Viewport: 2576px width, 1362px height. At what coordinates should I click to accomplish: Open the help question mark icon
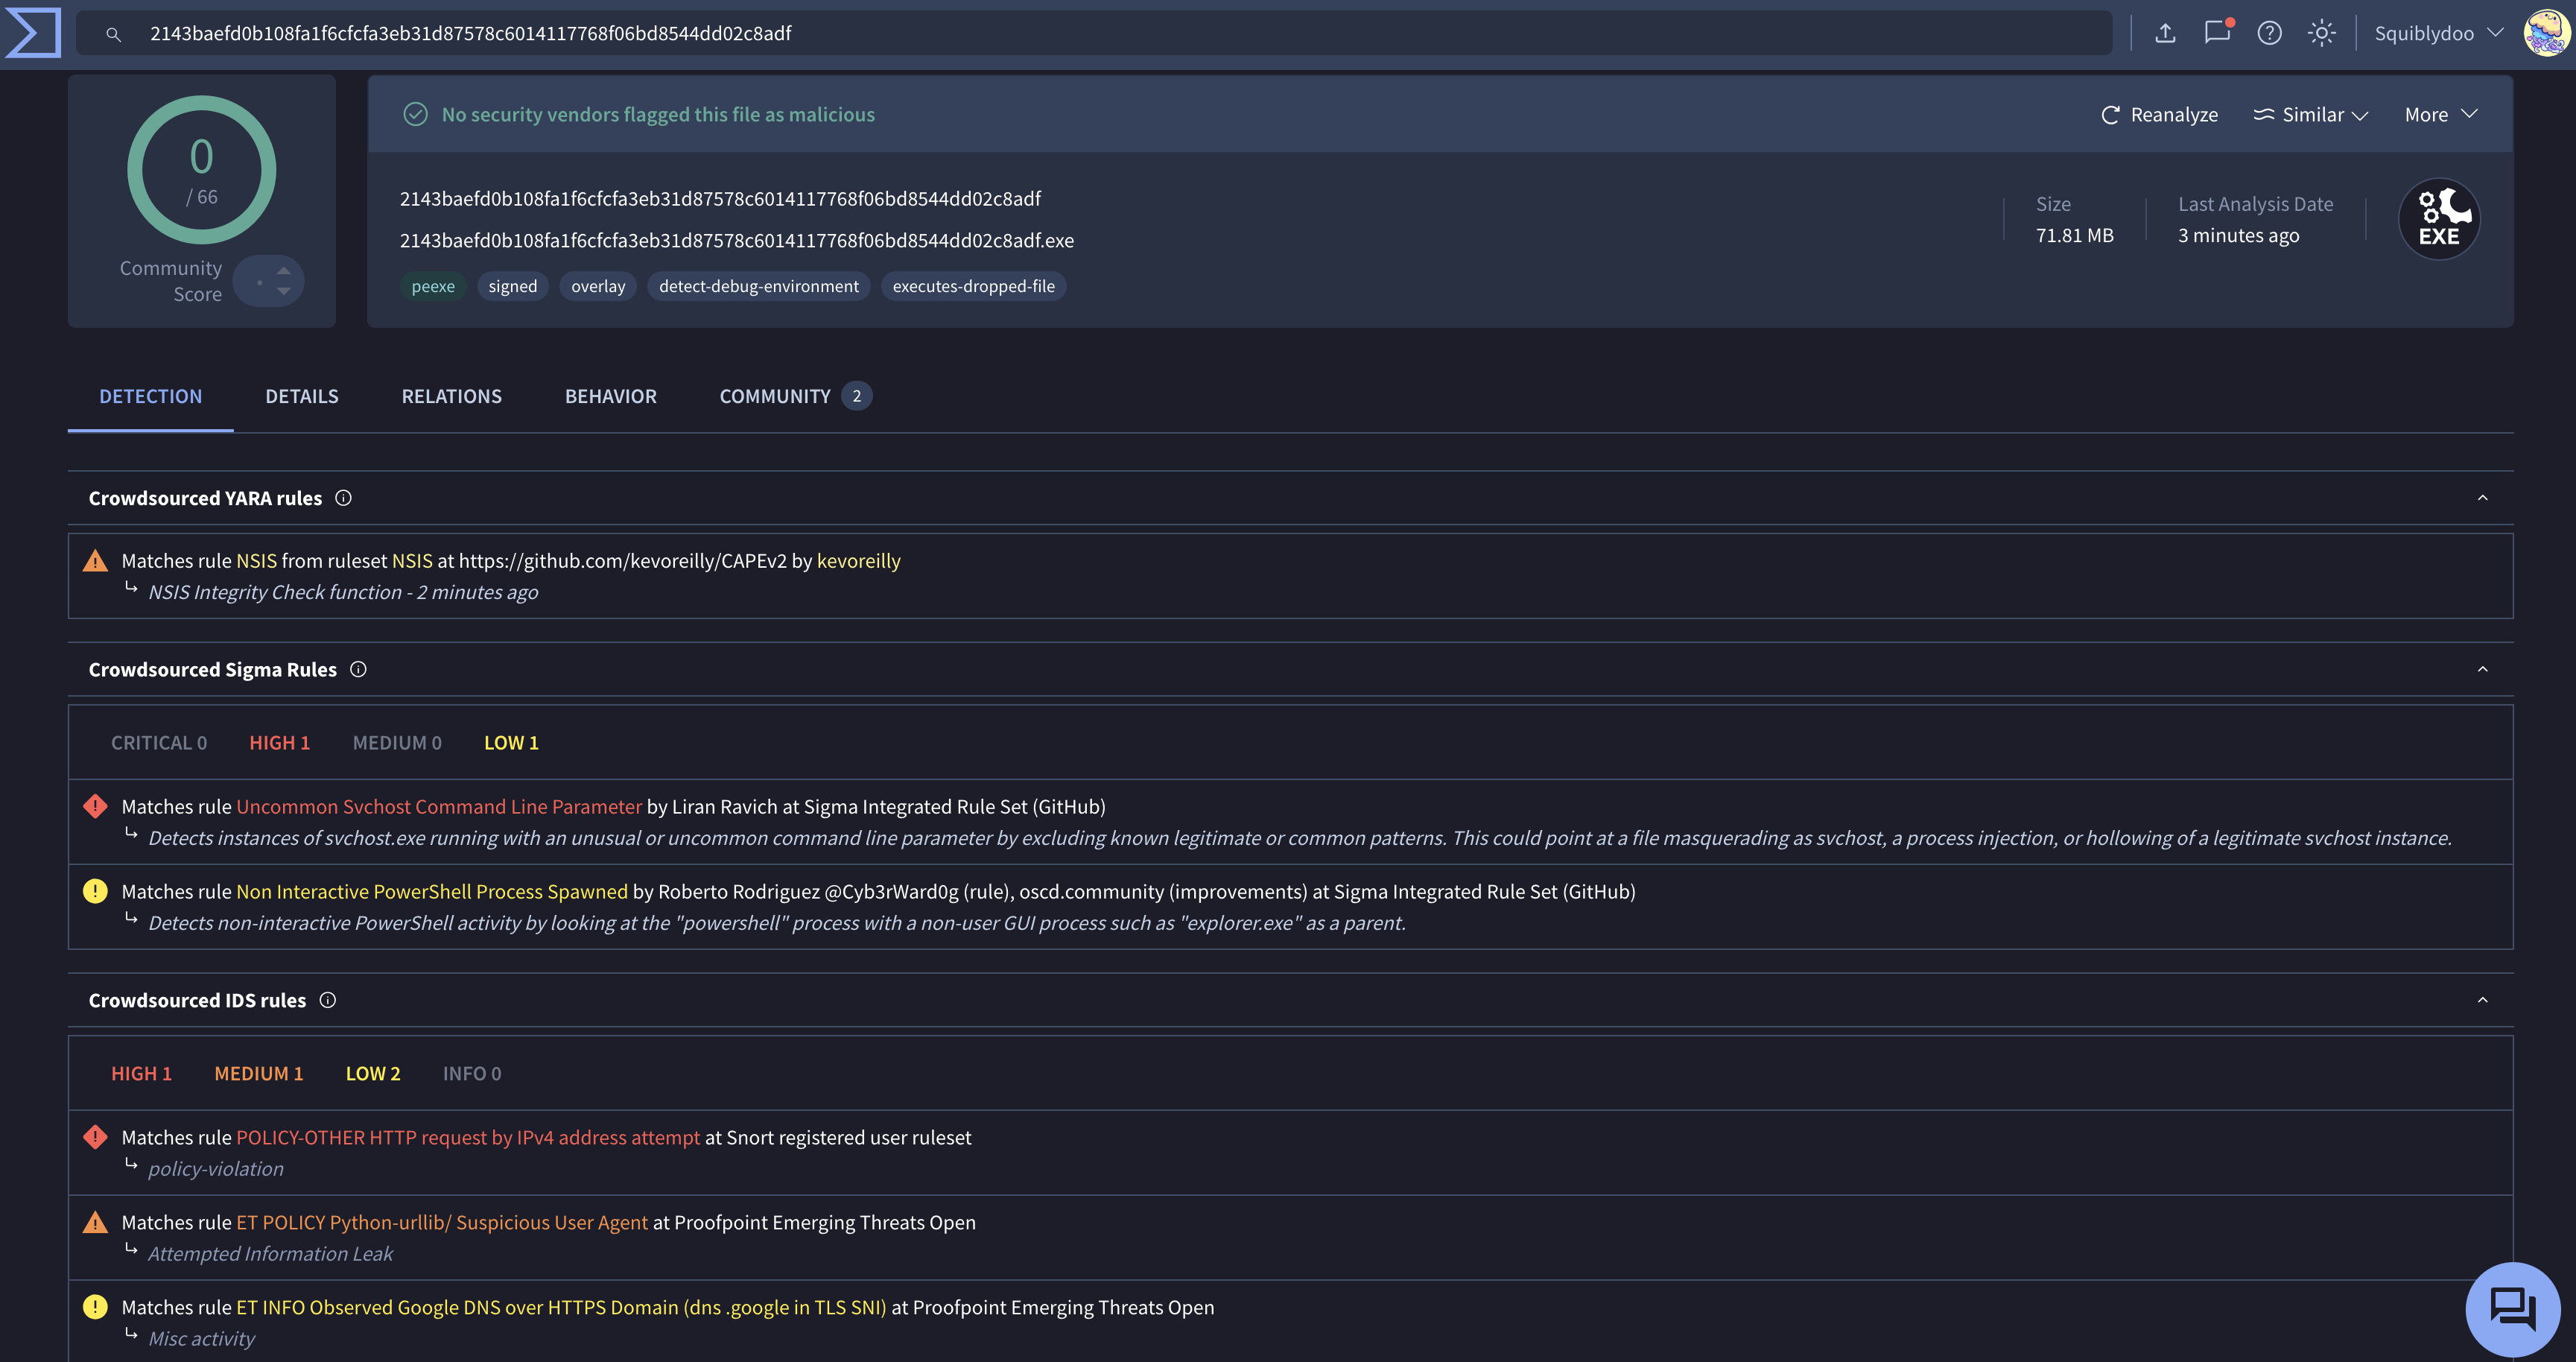(2269, 33)
